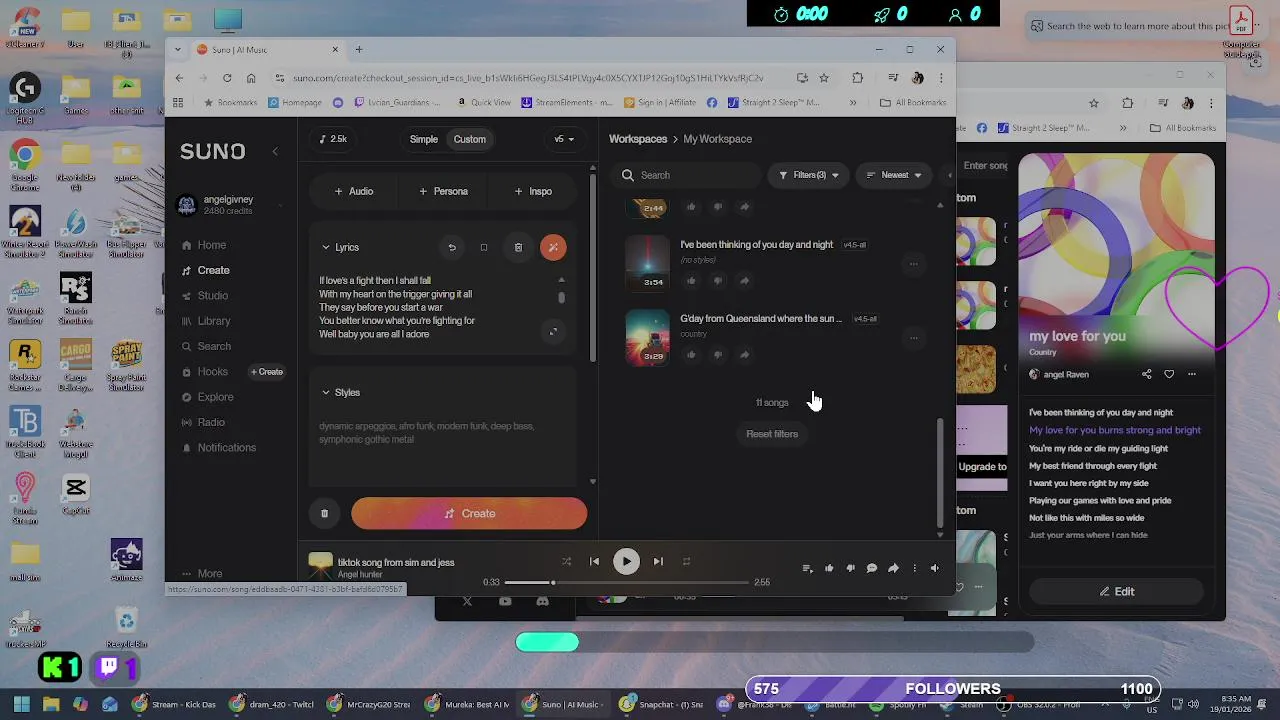Like the currently playing song in player
1280x720 pixels.
829,568
